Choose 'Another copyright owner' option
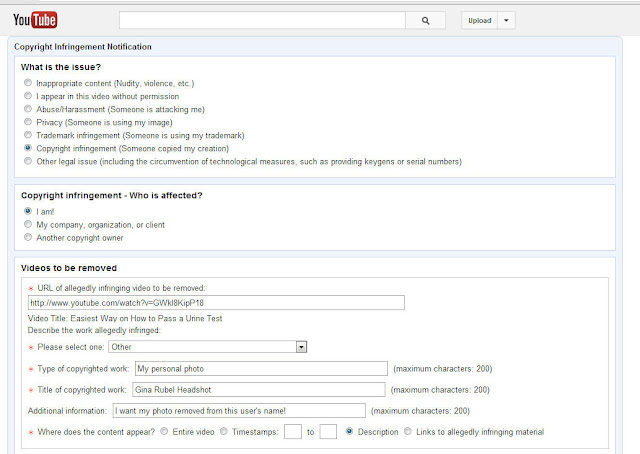This screenshot has height=454, width=640. pyautogui.click(x=28, y=237)
